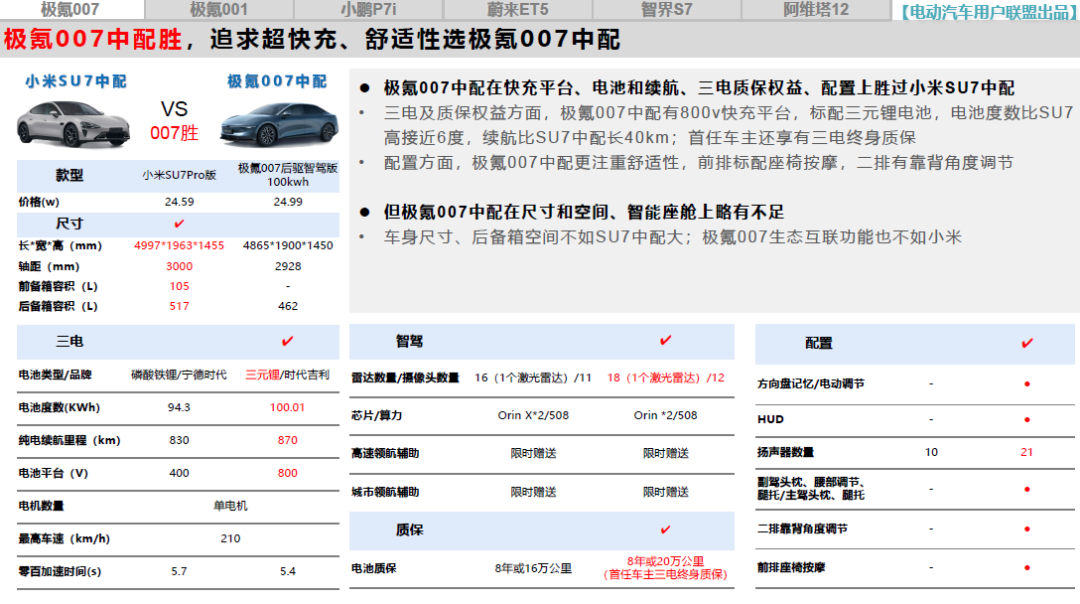The width and height of the screenshot is (1080, 604).
Task: Click the 830 range value
Action: click(179, 440)
